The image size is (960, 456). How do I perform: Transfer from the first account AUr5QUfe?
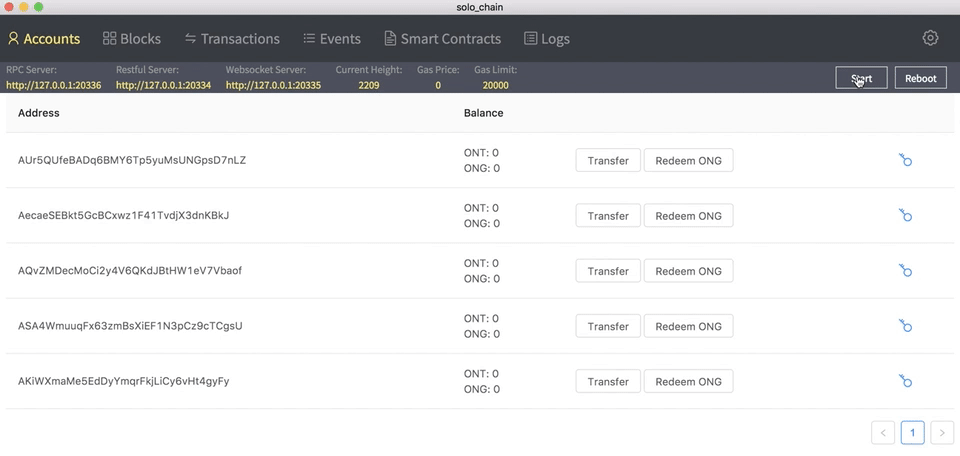608,160
